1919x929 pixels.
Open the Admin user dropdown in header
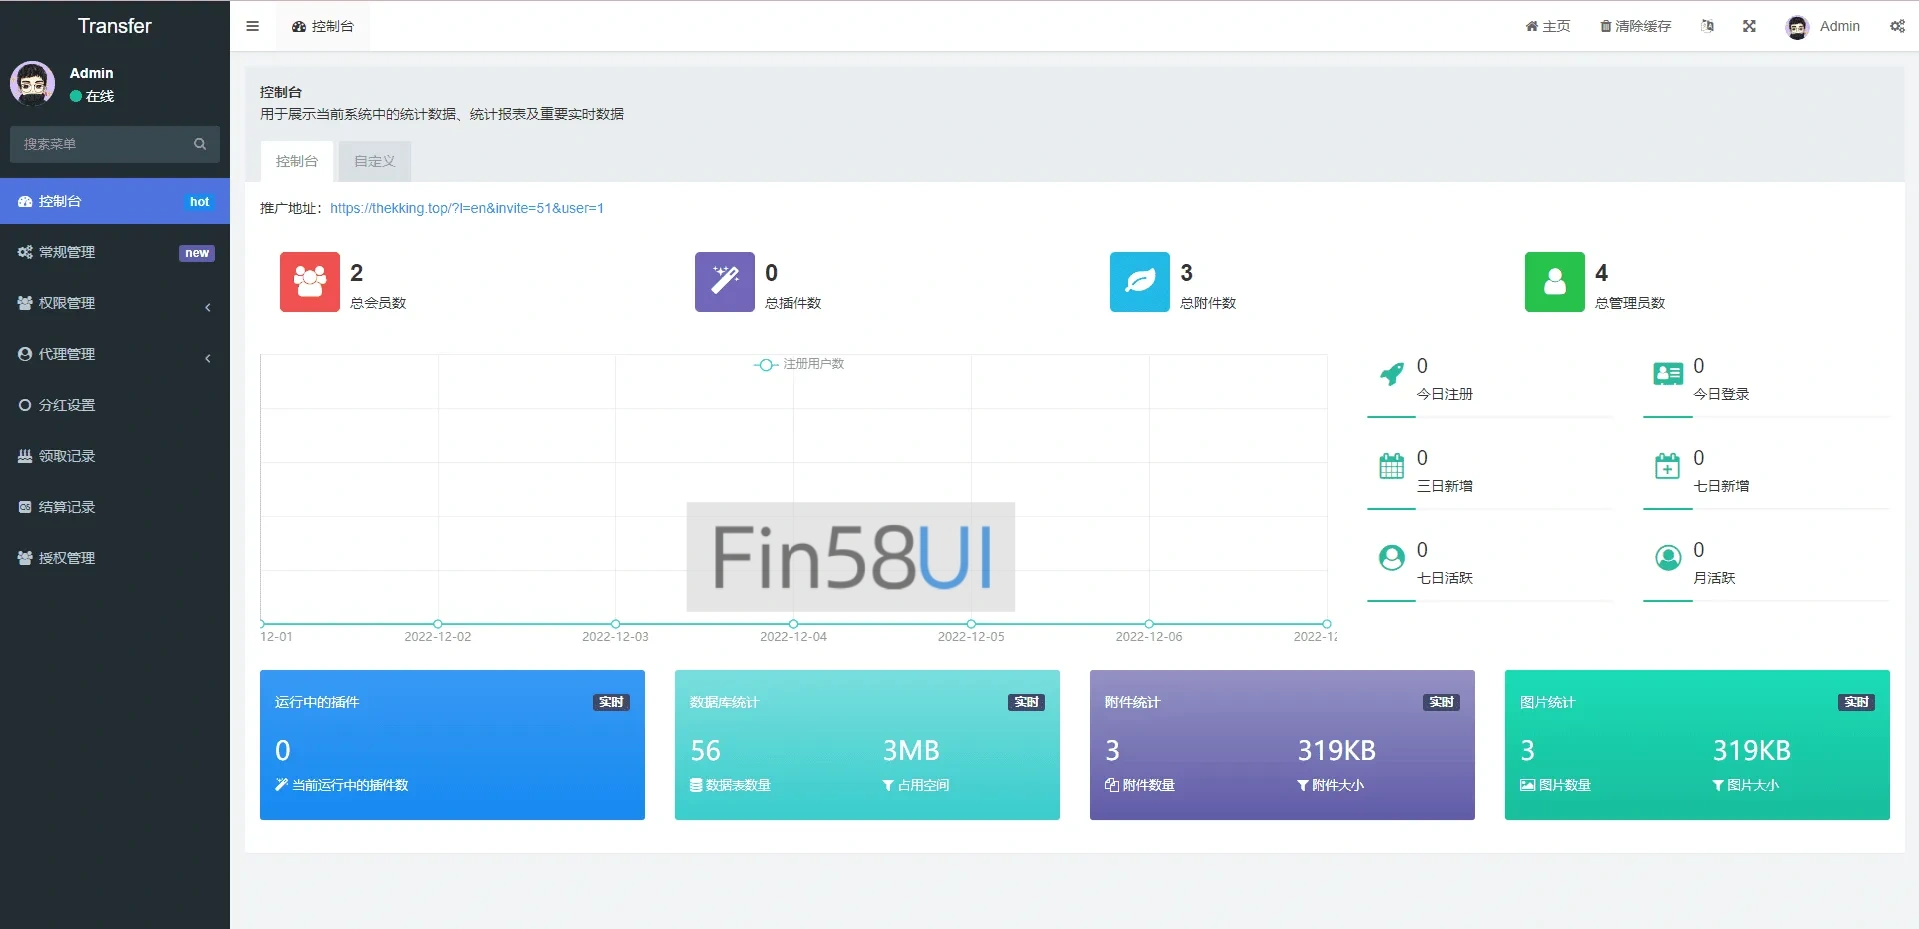1823,26
